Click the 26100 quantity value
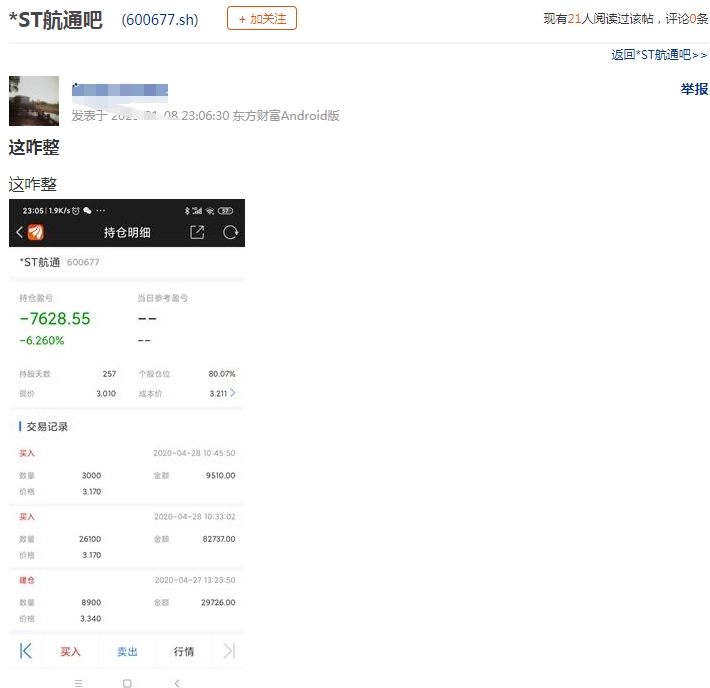 (90, 539)
